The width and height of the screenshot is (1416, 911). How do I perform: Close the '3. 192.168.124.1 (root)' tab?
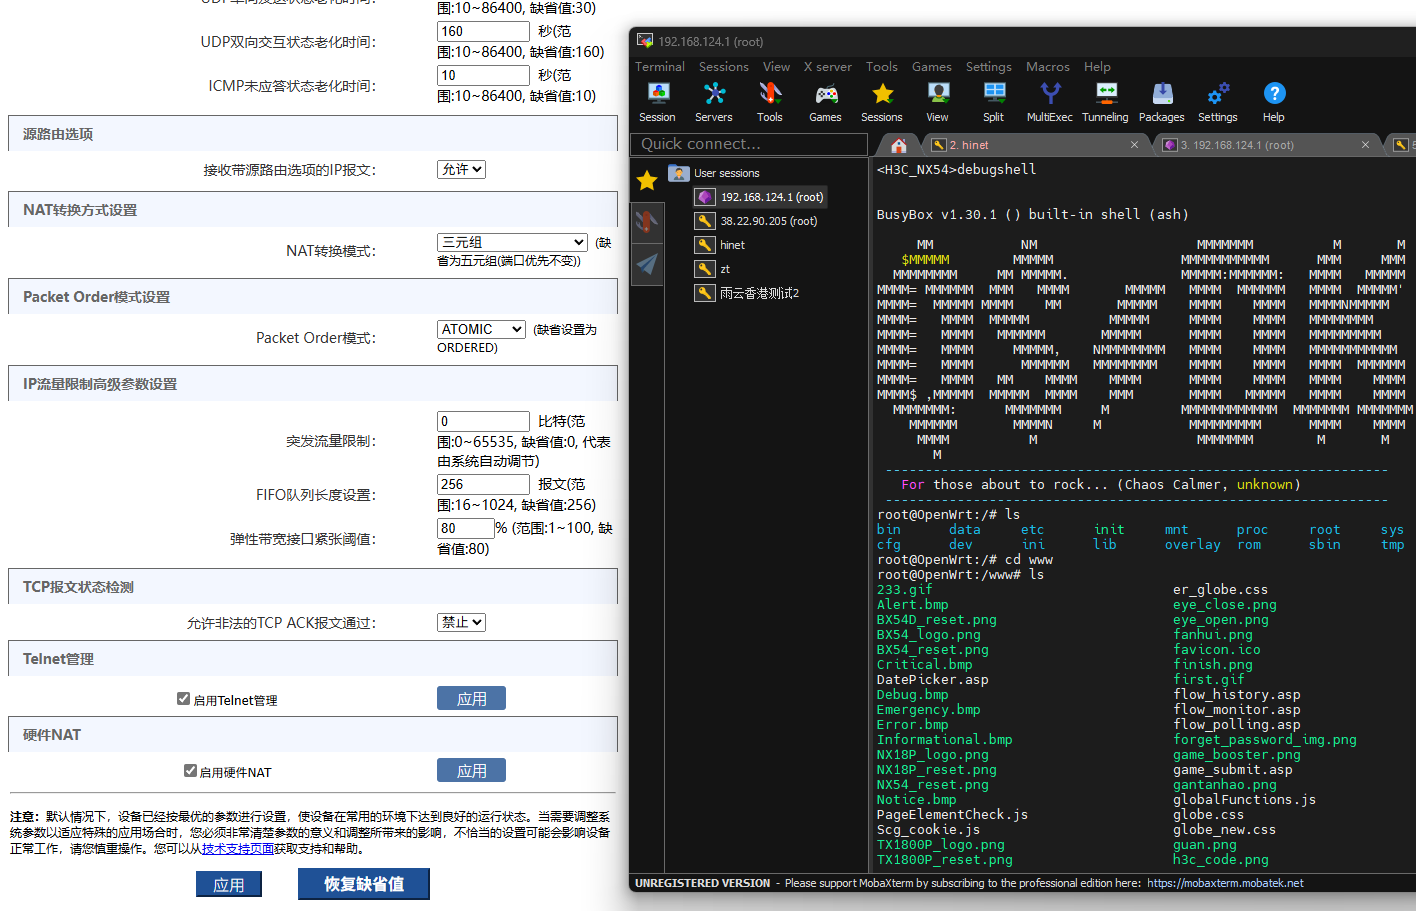1365,145
